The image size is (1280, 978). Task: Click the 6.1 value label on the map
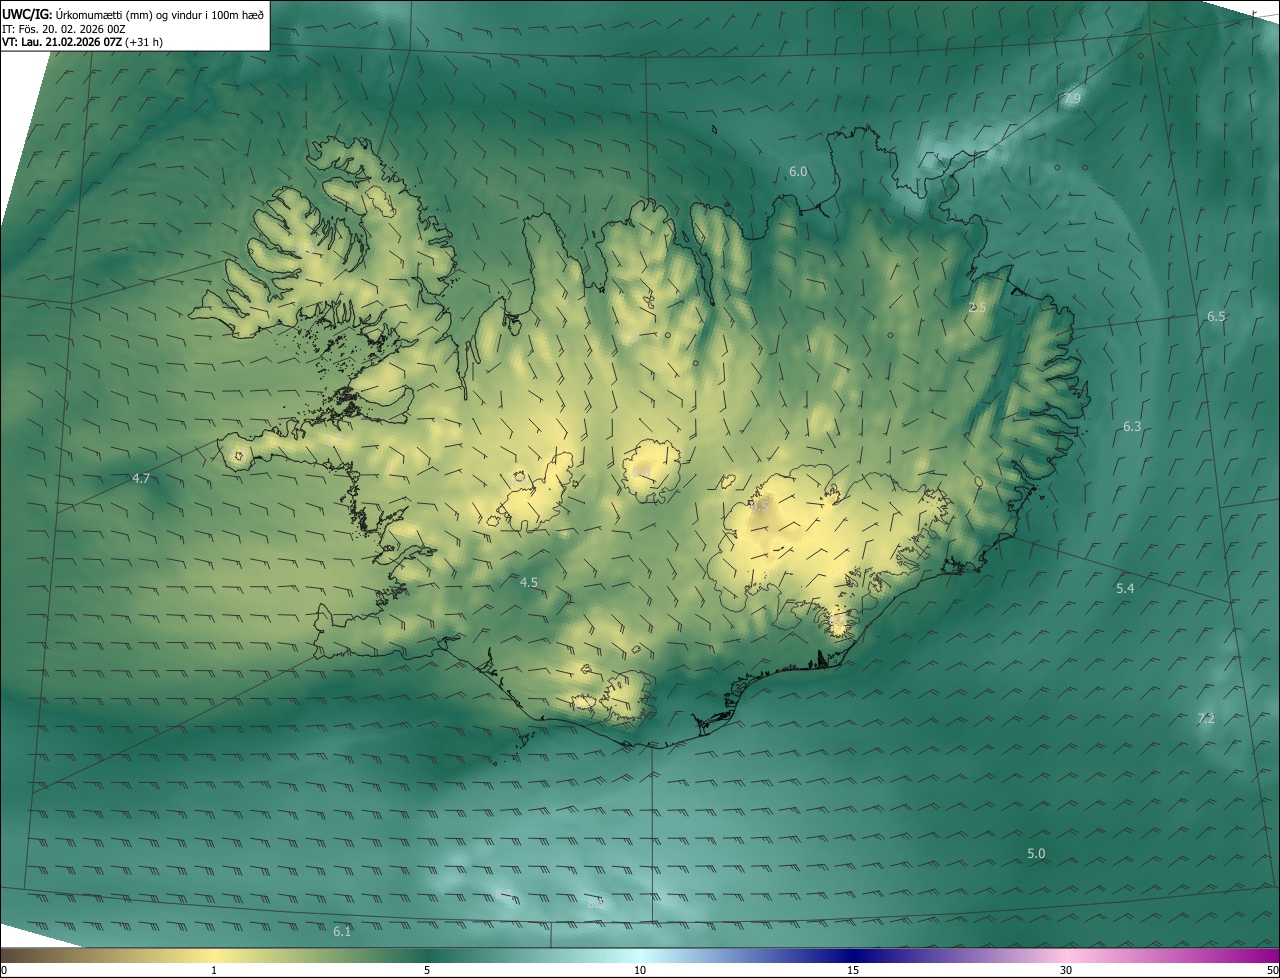pyautogui.click(x=342, y=932)
